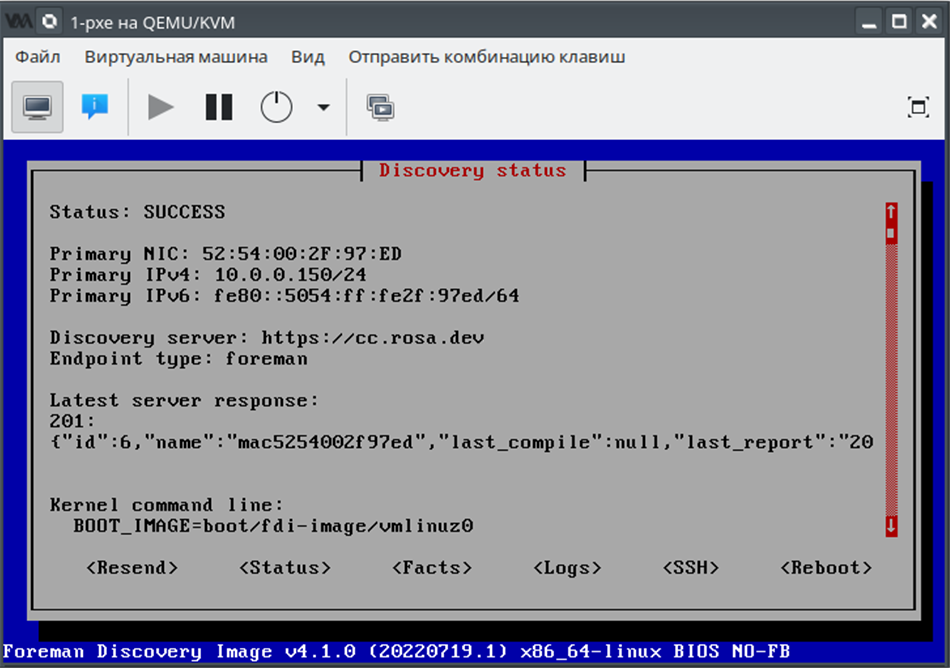The height and width of the screenshot is (668, 950).
Task: Expand the shutdown options dropdown arrow
Action: [323, 107]
